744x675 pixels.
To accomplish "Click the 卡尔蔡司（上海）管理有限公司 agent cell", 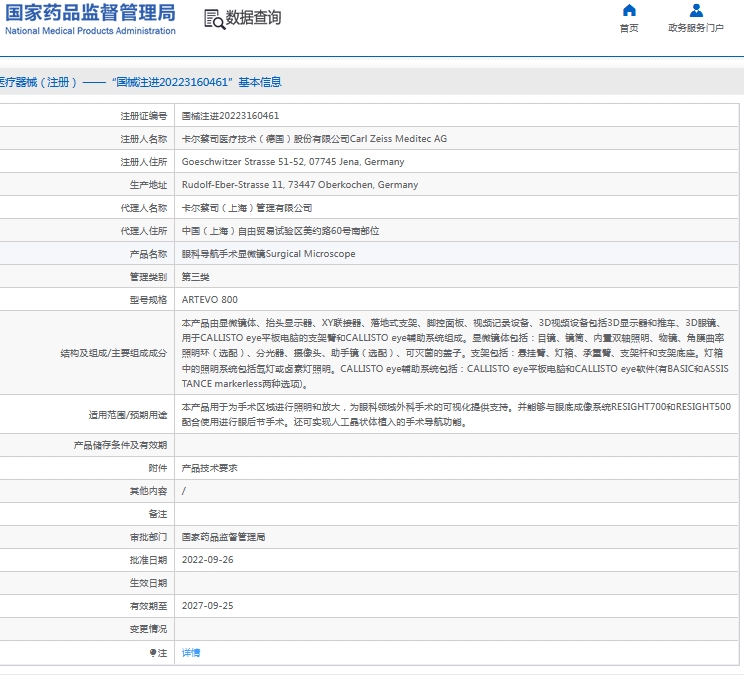I will [x=246, y=208].
